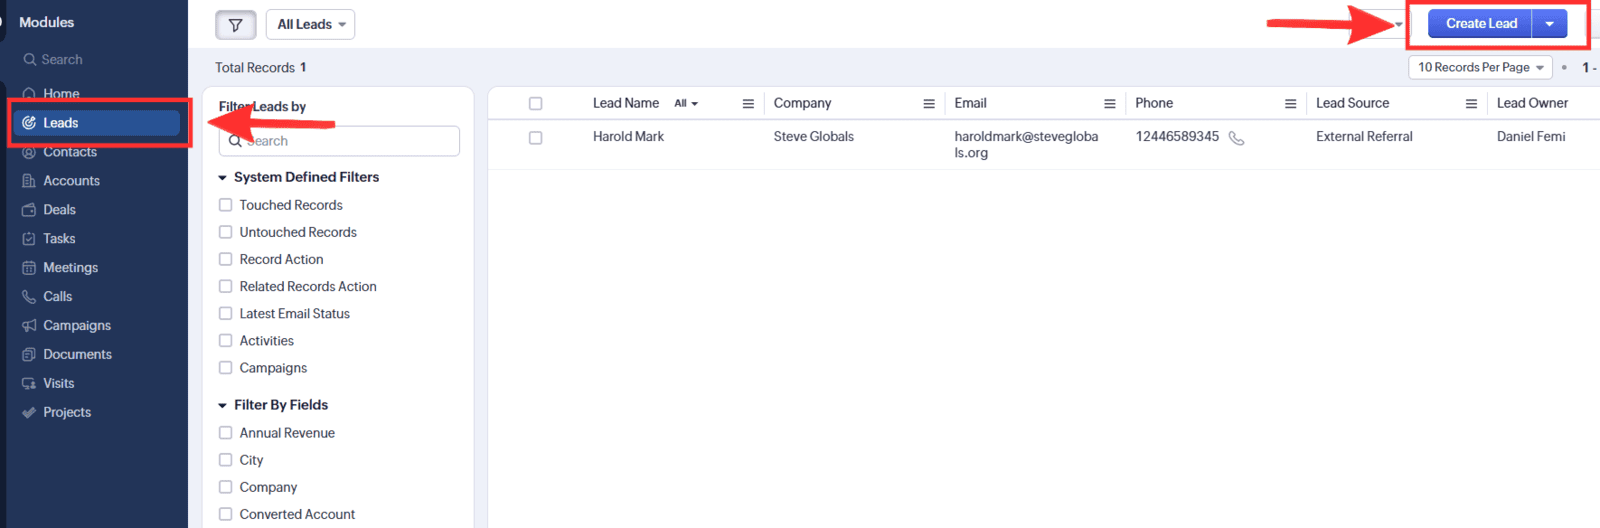
Task: Open Lead Source column menu icon
Action: pyautogui.click(x=1471, y=104)
